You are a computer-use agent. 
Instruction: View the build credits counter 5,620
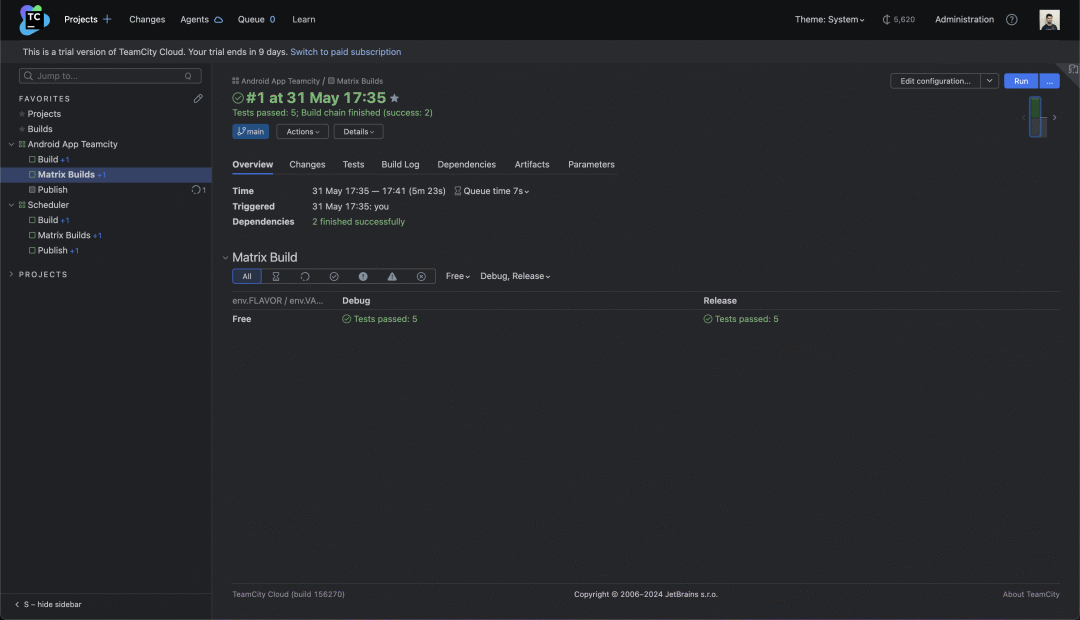point(899,19)
